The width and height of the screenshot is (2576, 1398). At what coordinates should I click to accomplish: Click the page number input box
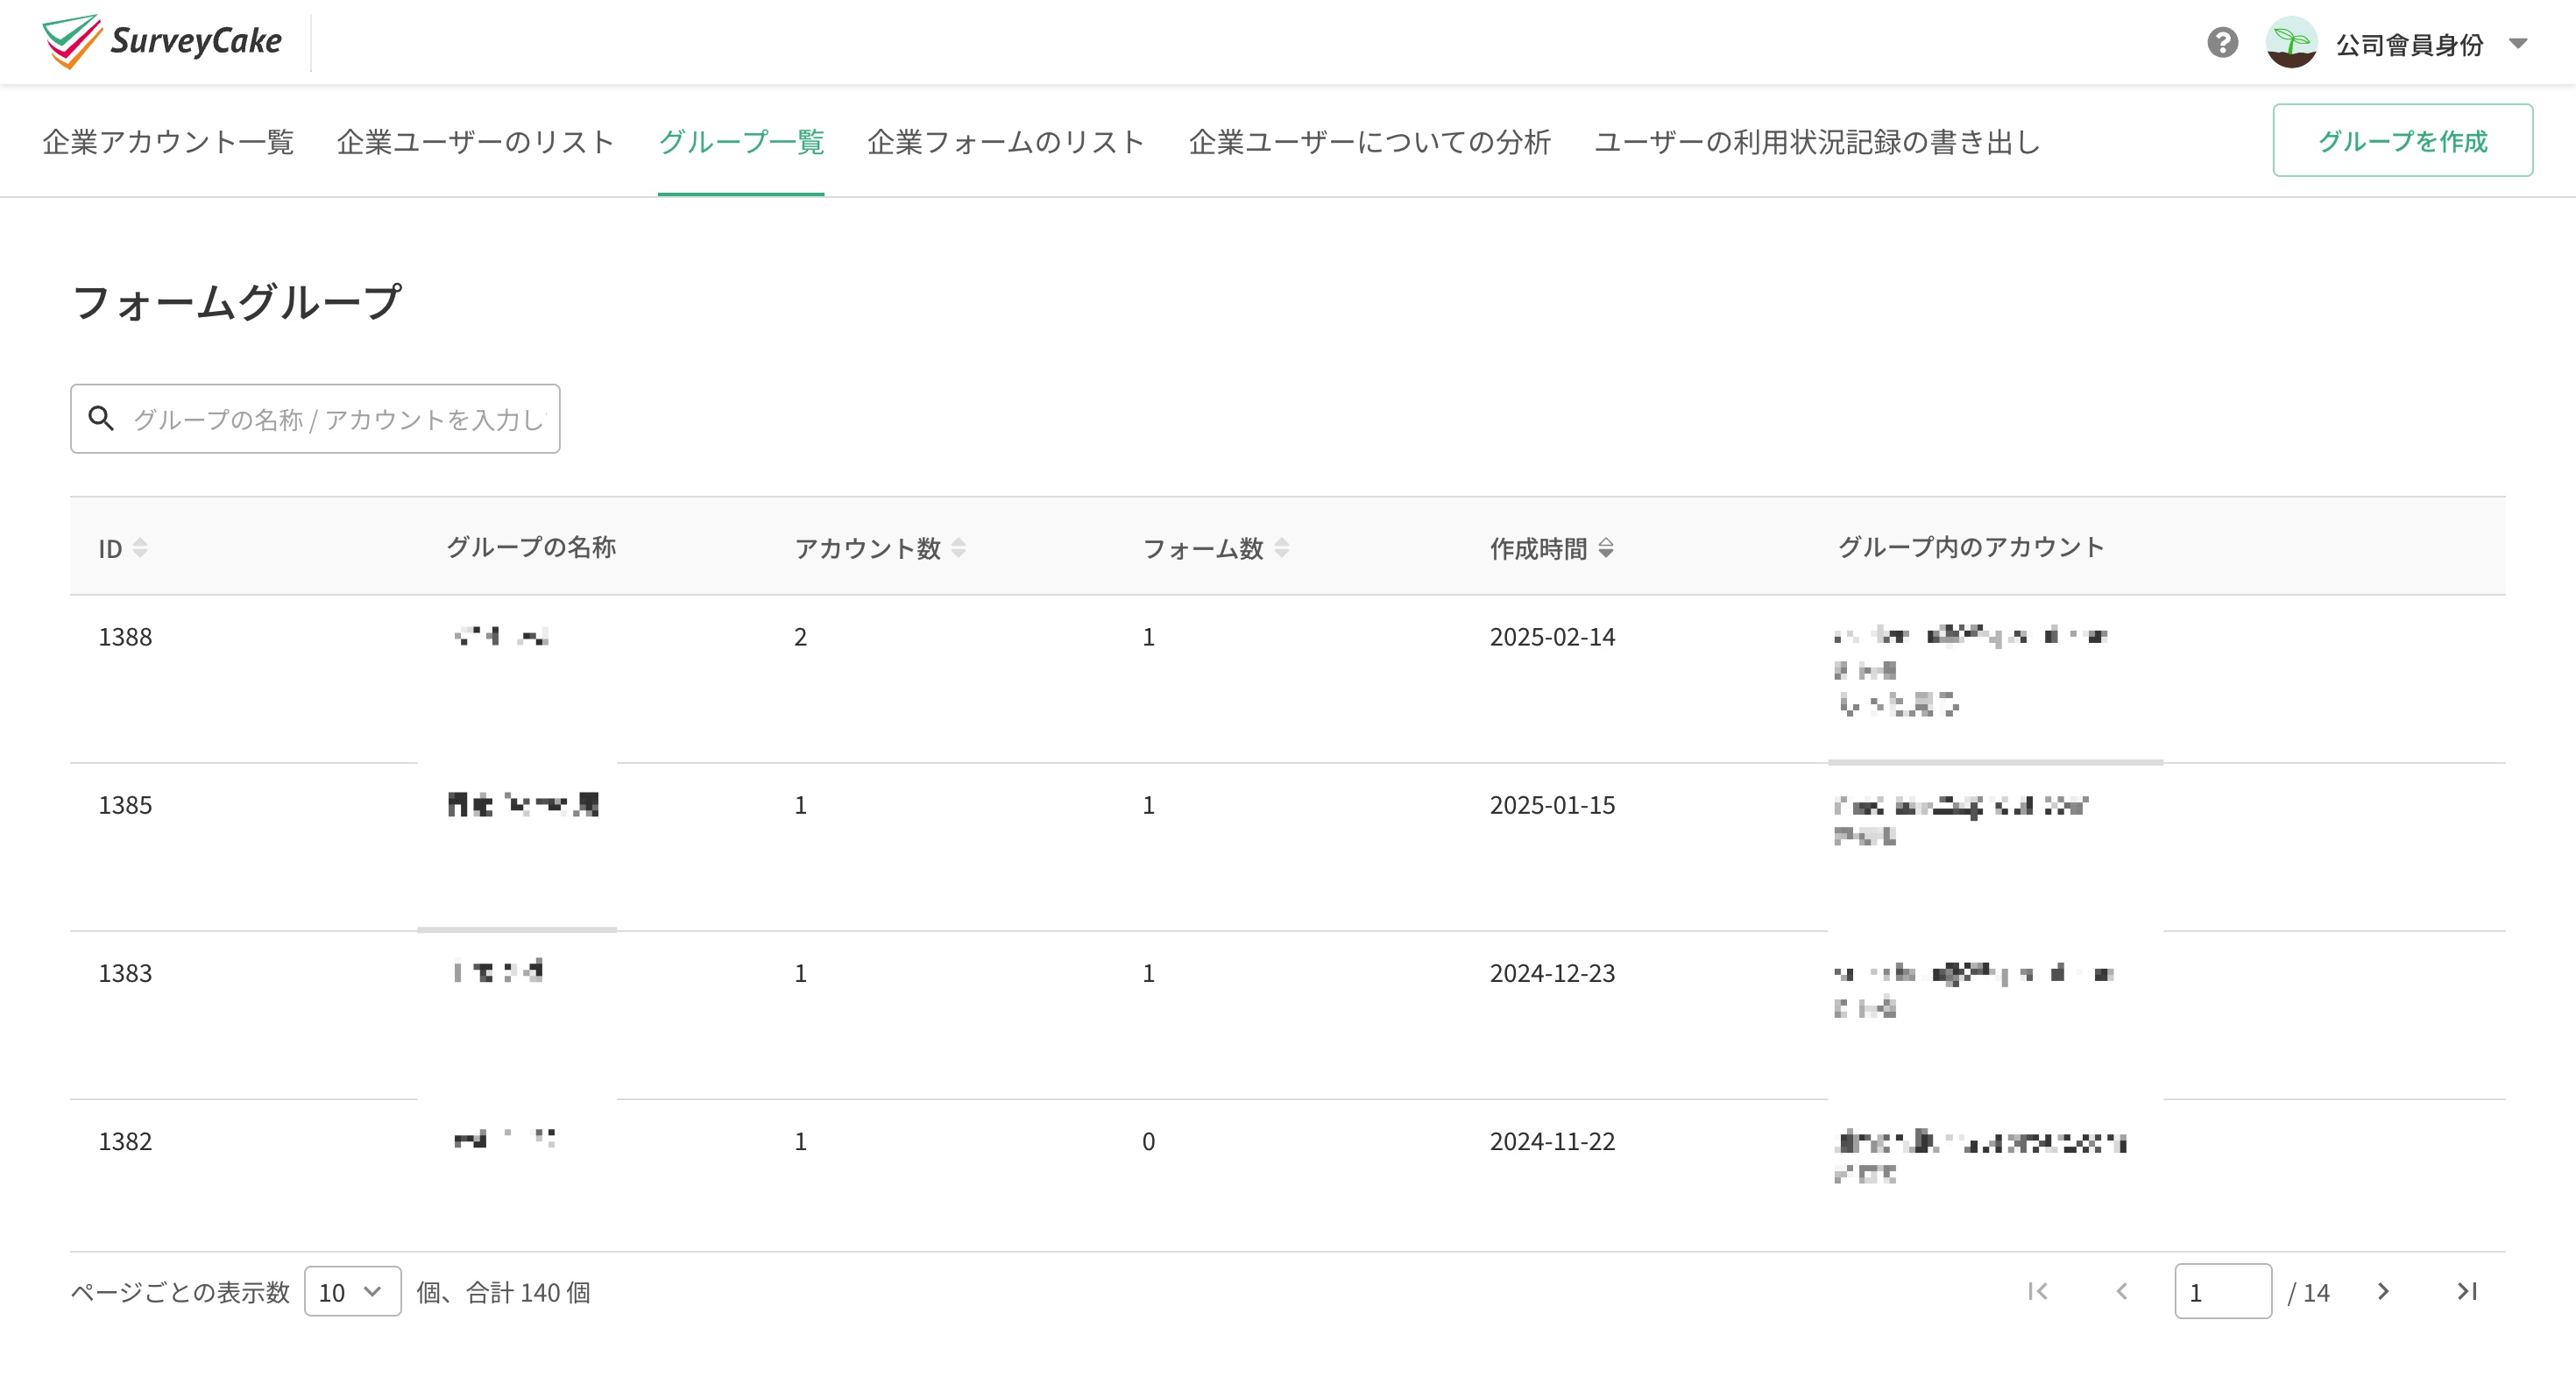pyautogui.click(x=2222, y=1291)
